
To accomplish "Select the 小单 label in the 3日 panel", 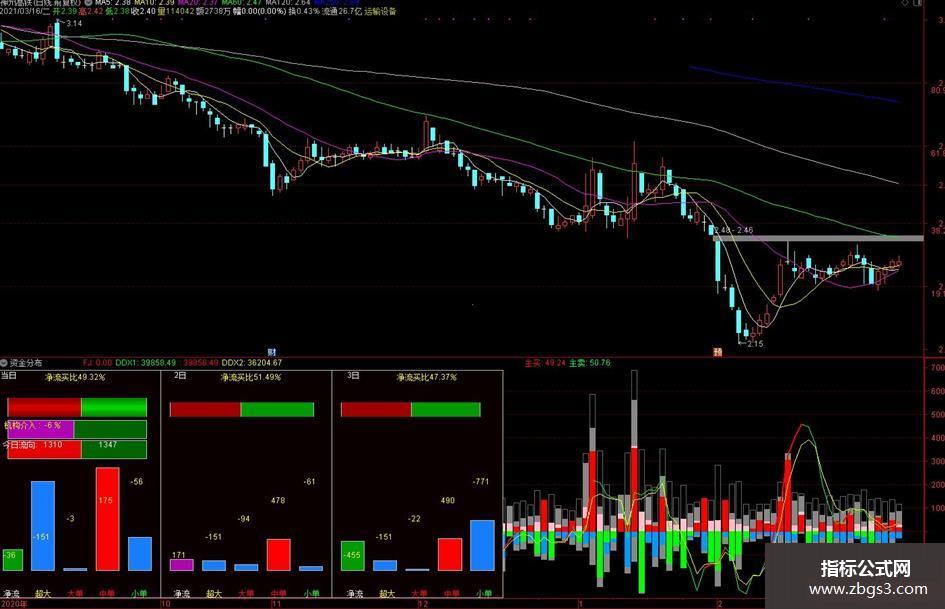I will coord(483,593).
